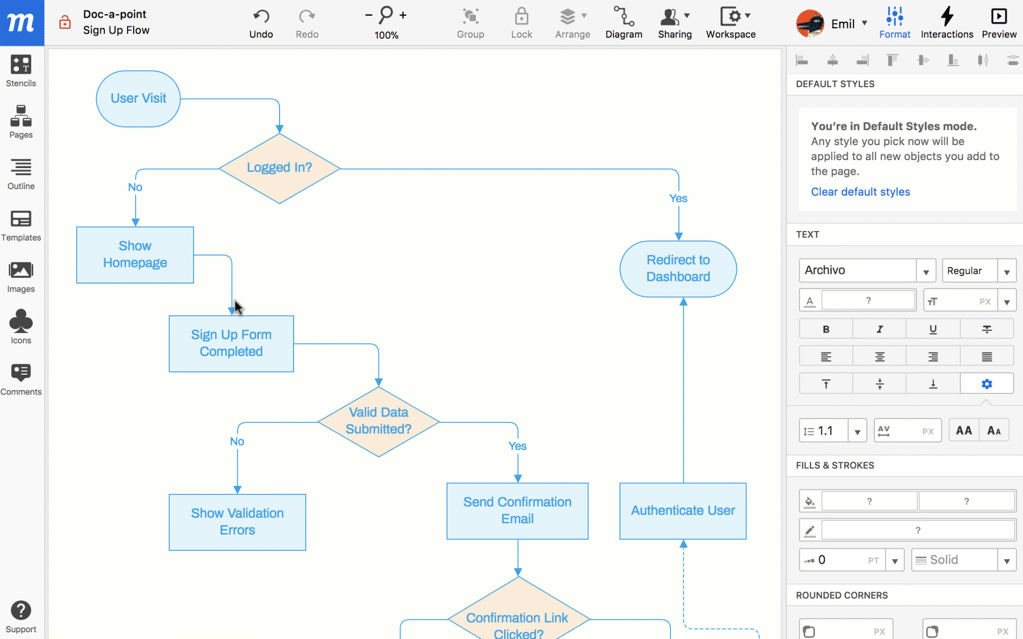Click the fill color swatch field

point(868,501)
